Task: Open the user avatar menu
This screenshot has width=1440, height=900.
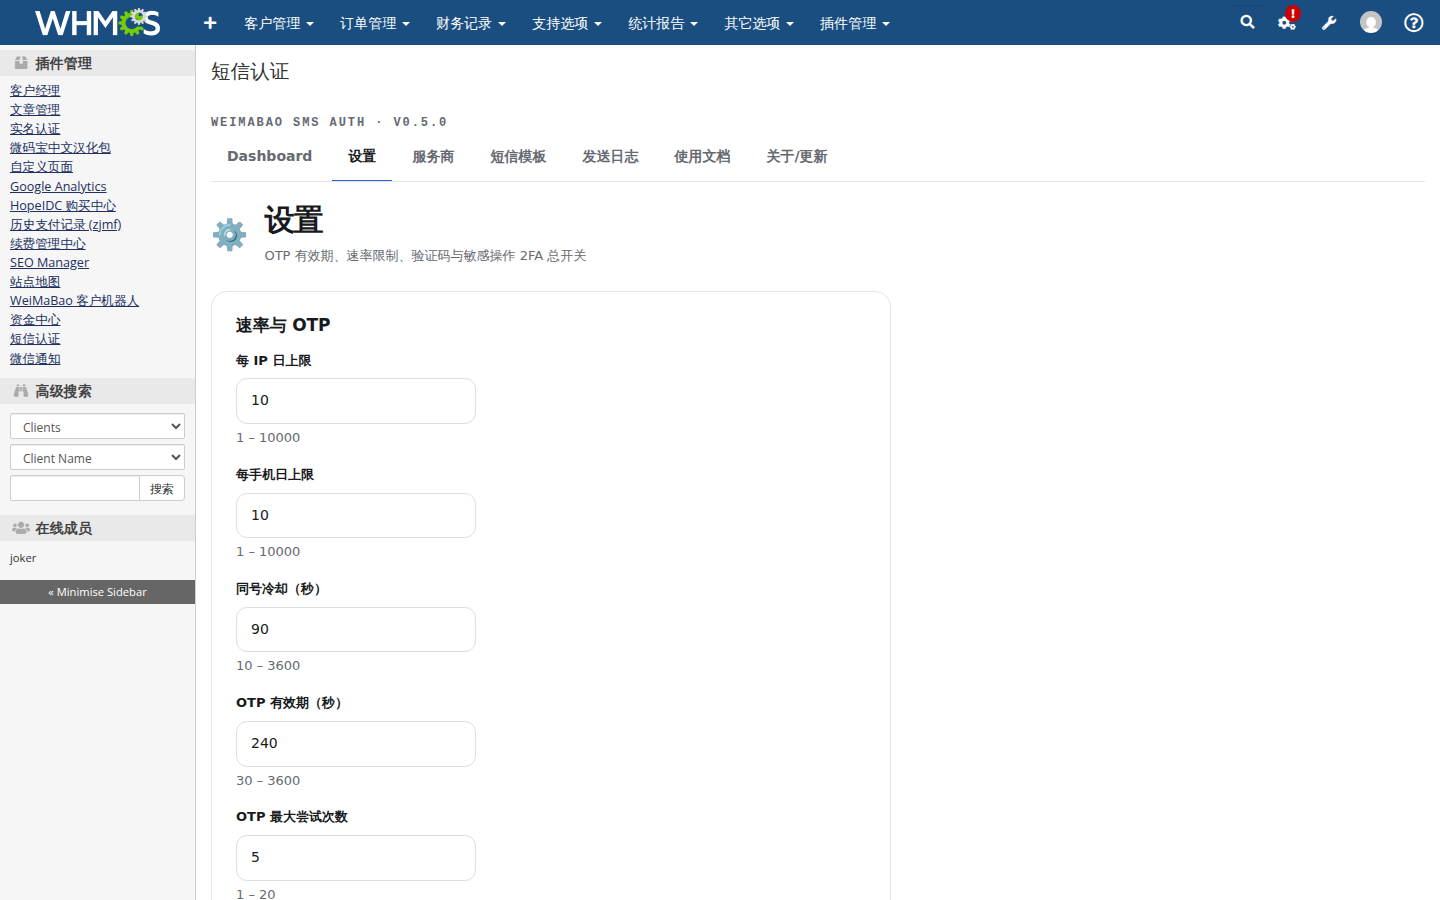Action: click(1371, 22)
